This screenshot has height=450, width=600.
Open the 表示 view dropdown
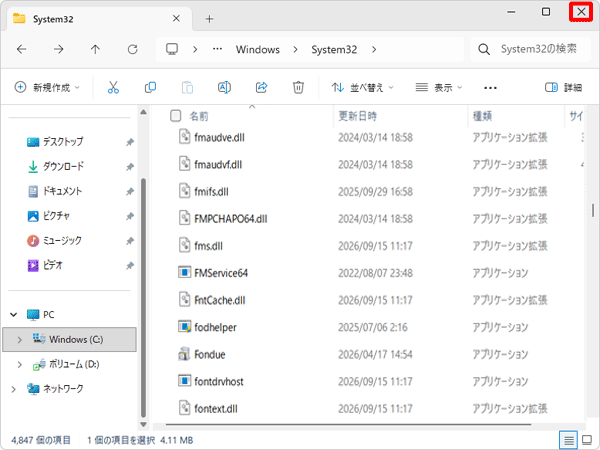pos(439,88)
